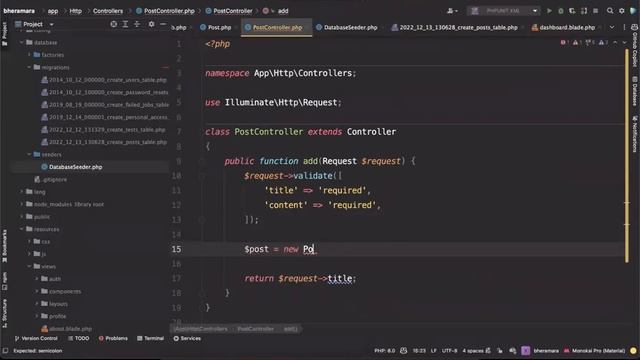
Task: Expand all icon in the Project panel header
Action: coord(125,24)
